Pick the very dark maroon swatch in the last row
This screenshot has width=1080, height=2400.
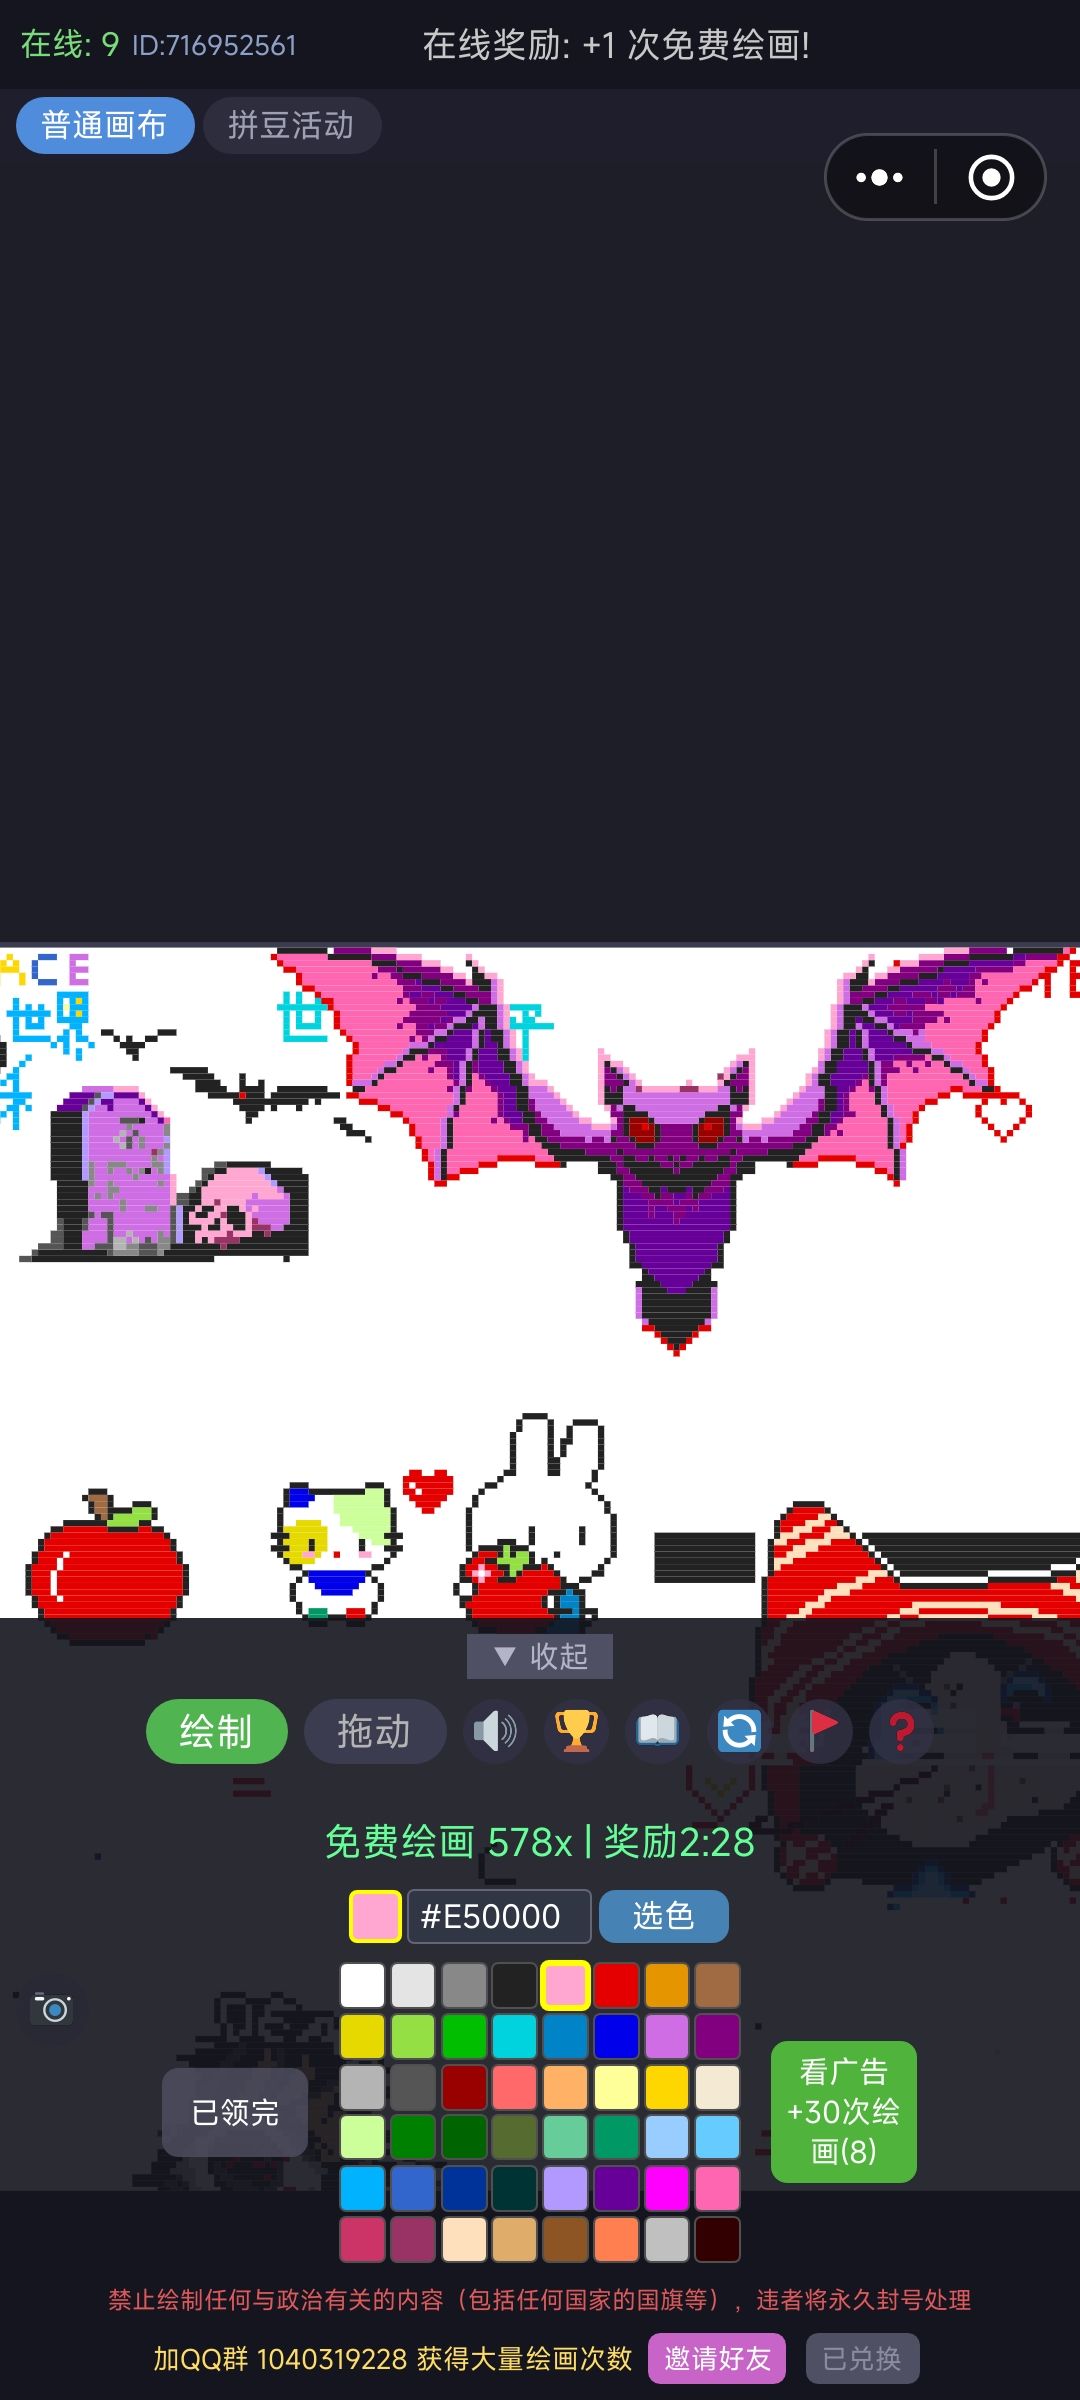coord(717,2239)
